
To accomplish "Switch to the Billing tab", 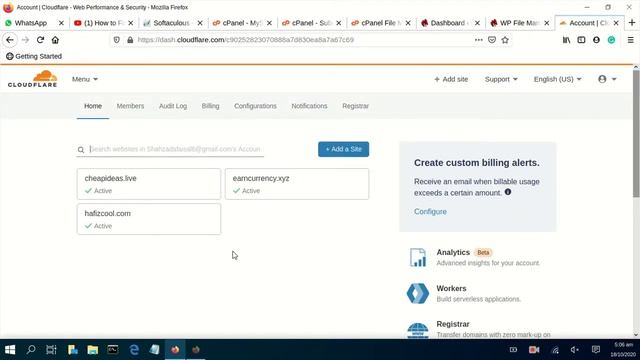I will 210,106.
